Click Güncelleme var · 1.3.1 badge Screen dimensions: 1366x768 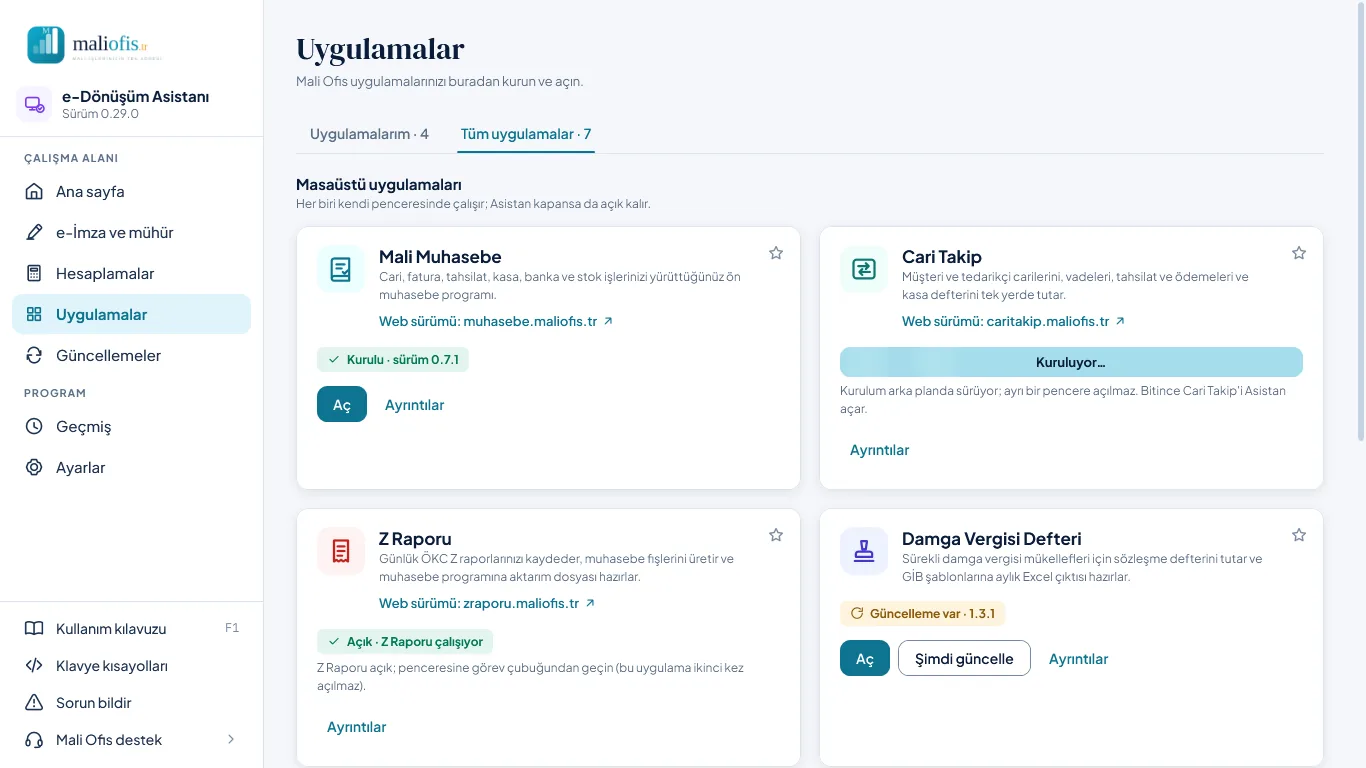tap(922, 613)
